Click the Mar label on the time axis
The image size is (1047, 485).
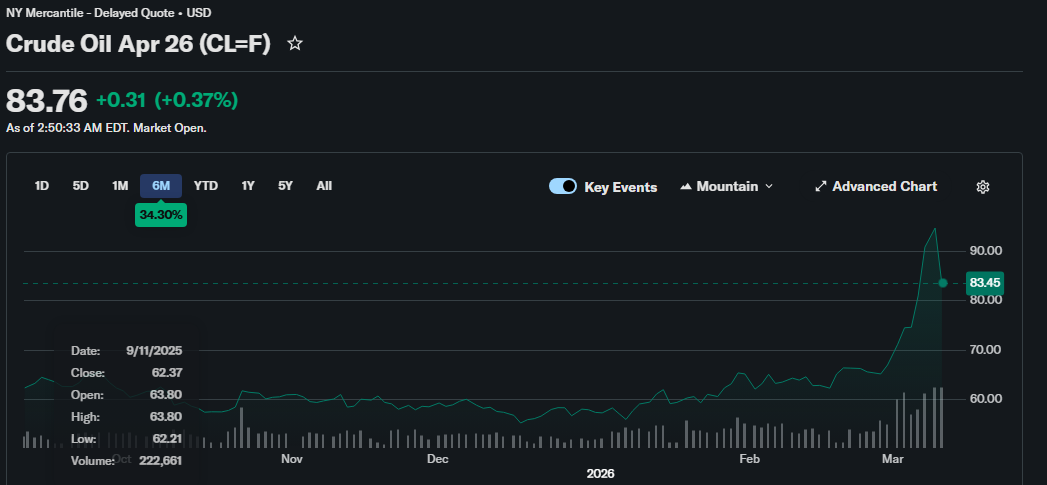893,459
